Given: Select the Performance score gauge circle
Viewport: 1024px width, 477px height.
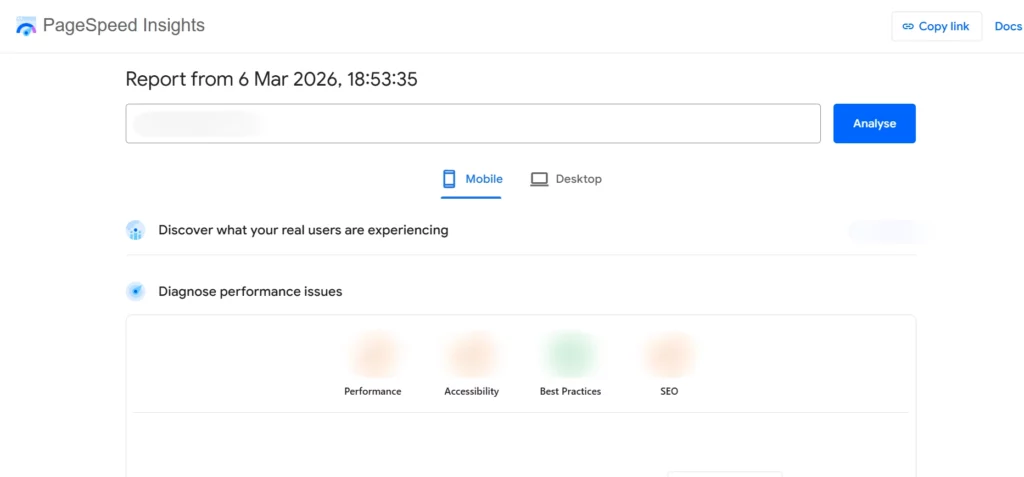Looking at the screenshot, I should click(373, 356).
